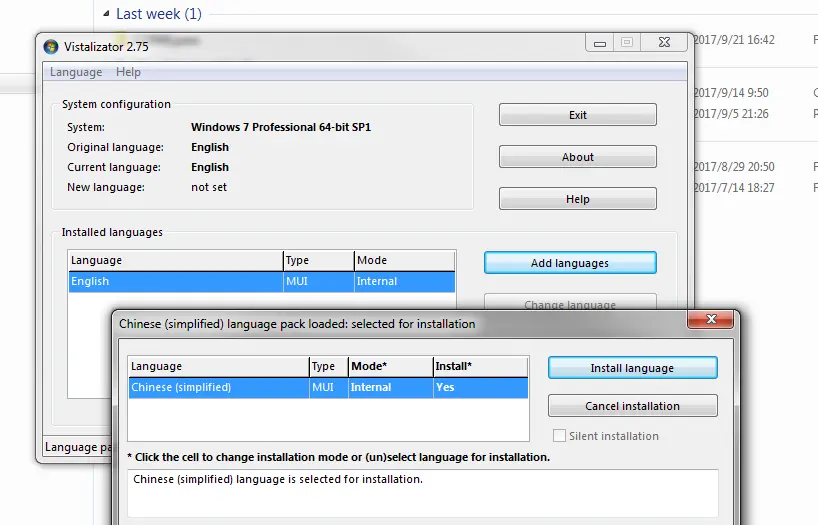Screen dimensions: 818x525
Task: Click the Last week (1) group label
Action: coord(159,14)
